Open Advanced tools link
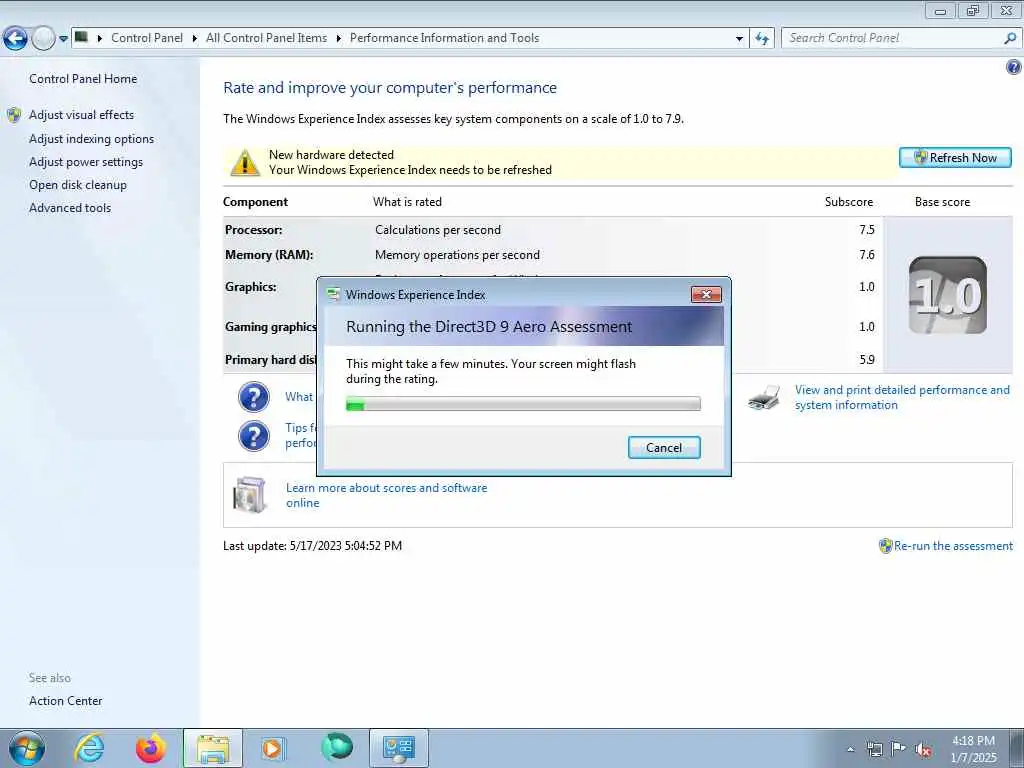 click(70, 208)
